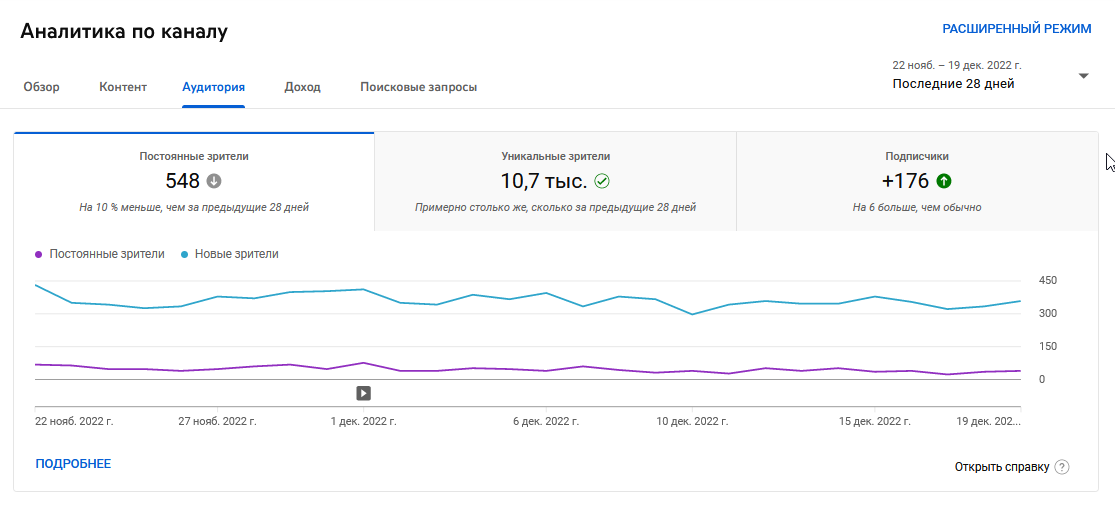Click the 1 дек. 2022 г. axis label

363,421
